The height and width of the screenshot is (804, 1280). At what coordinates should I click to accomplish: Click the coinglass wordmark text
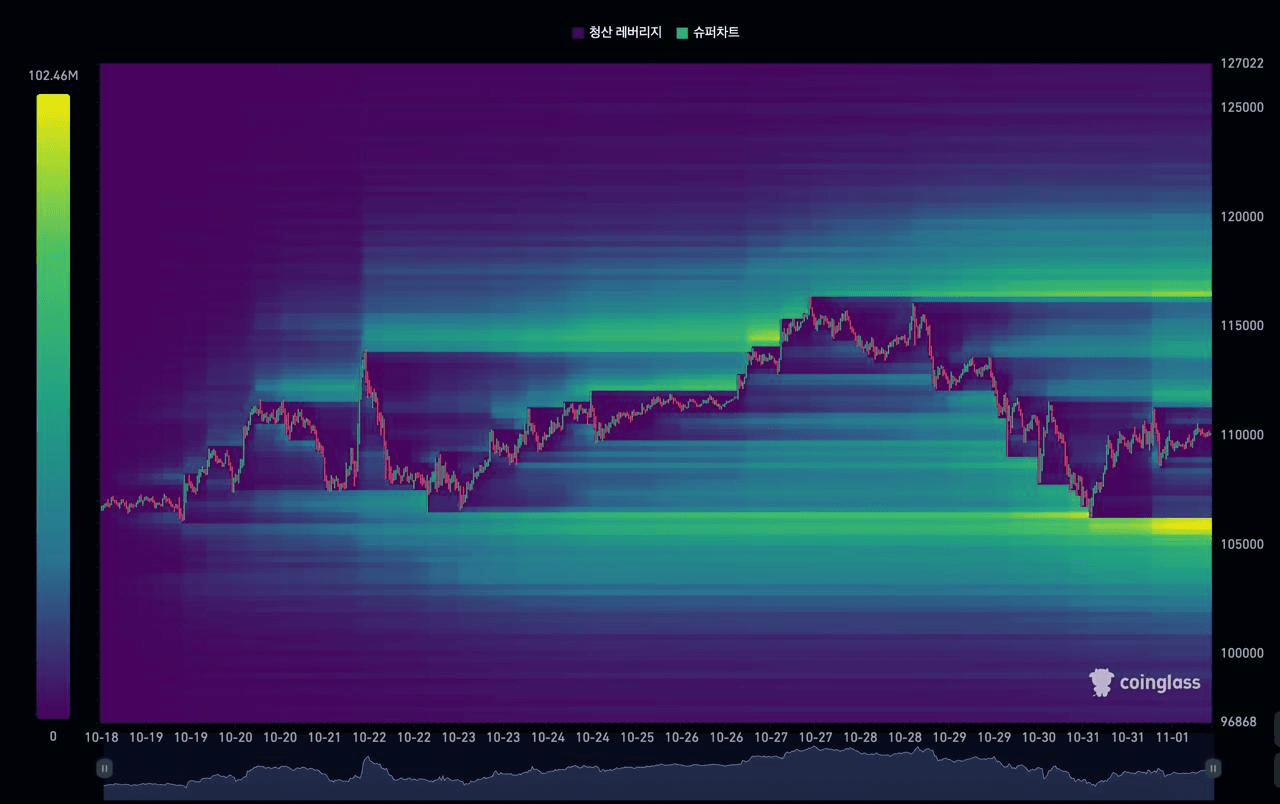click(x=1160, y=682)
